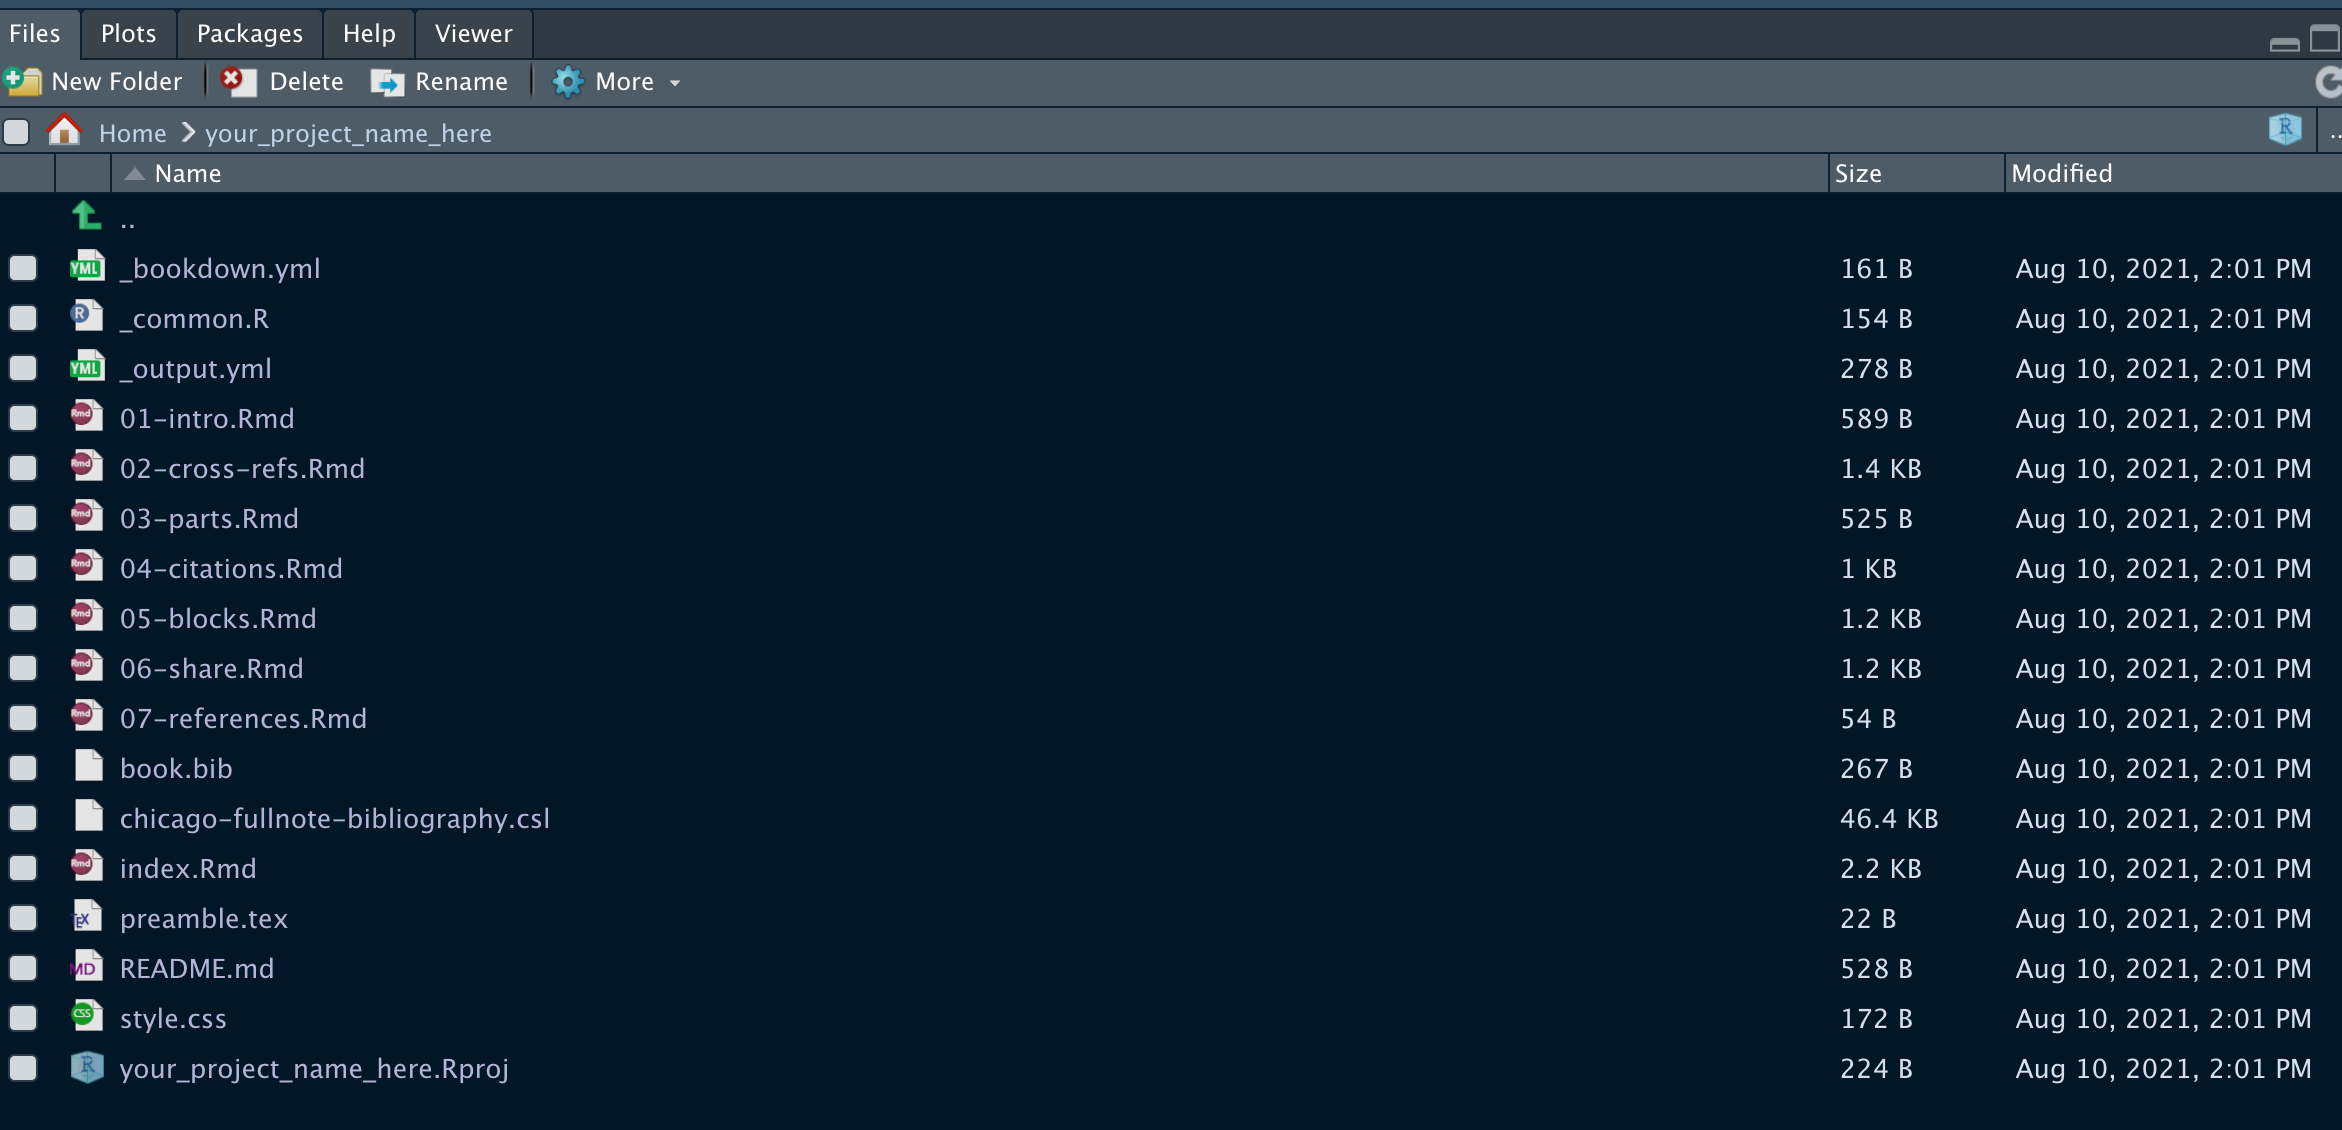Sort by the Modified column header
The height and width of the screenshot is (1130, 2342).
click(2173, 173)
